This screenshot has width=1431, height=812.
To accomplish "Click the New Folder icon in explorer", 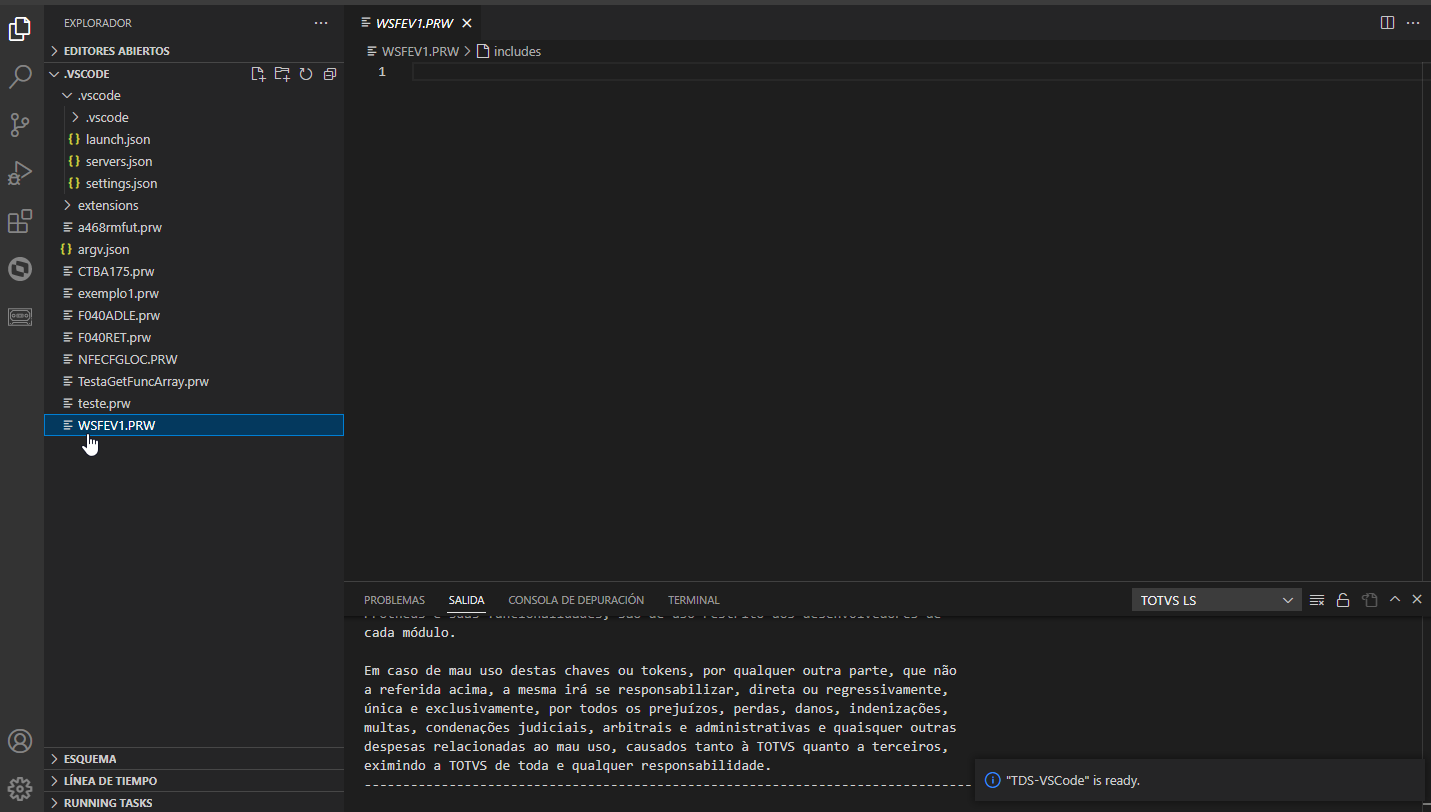I will tap(282, 74).
